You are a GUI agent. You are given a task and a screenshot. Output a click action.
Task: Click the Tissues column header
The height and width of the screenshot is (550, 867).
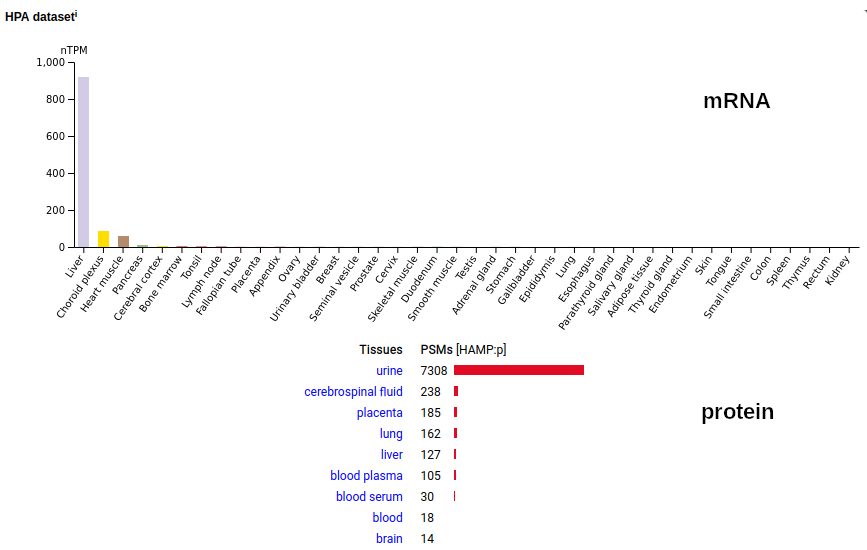(x=381, y=350)
